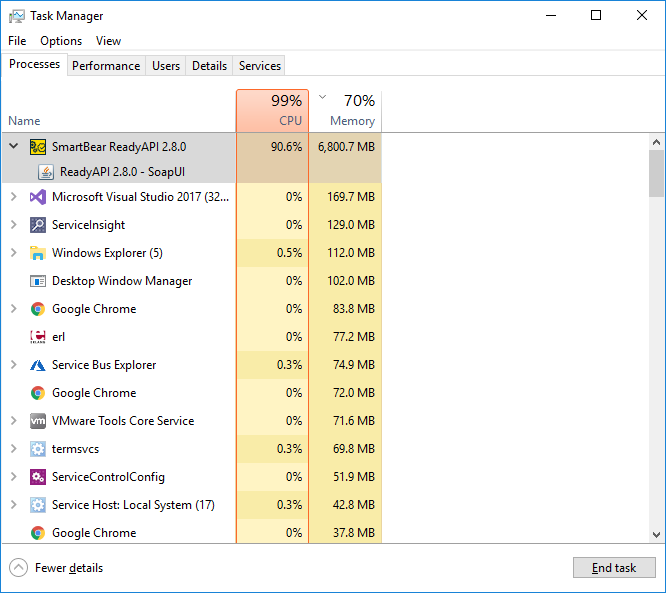Expand the Windows Explorer (5) group
666x593 pixels.
[x=14, y=253]
